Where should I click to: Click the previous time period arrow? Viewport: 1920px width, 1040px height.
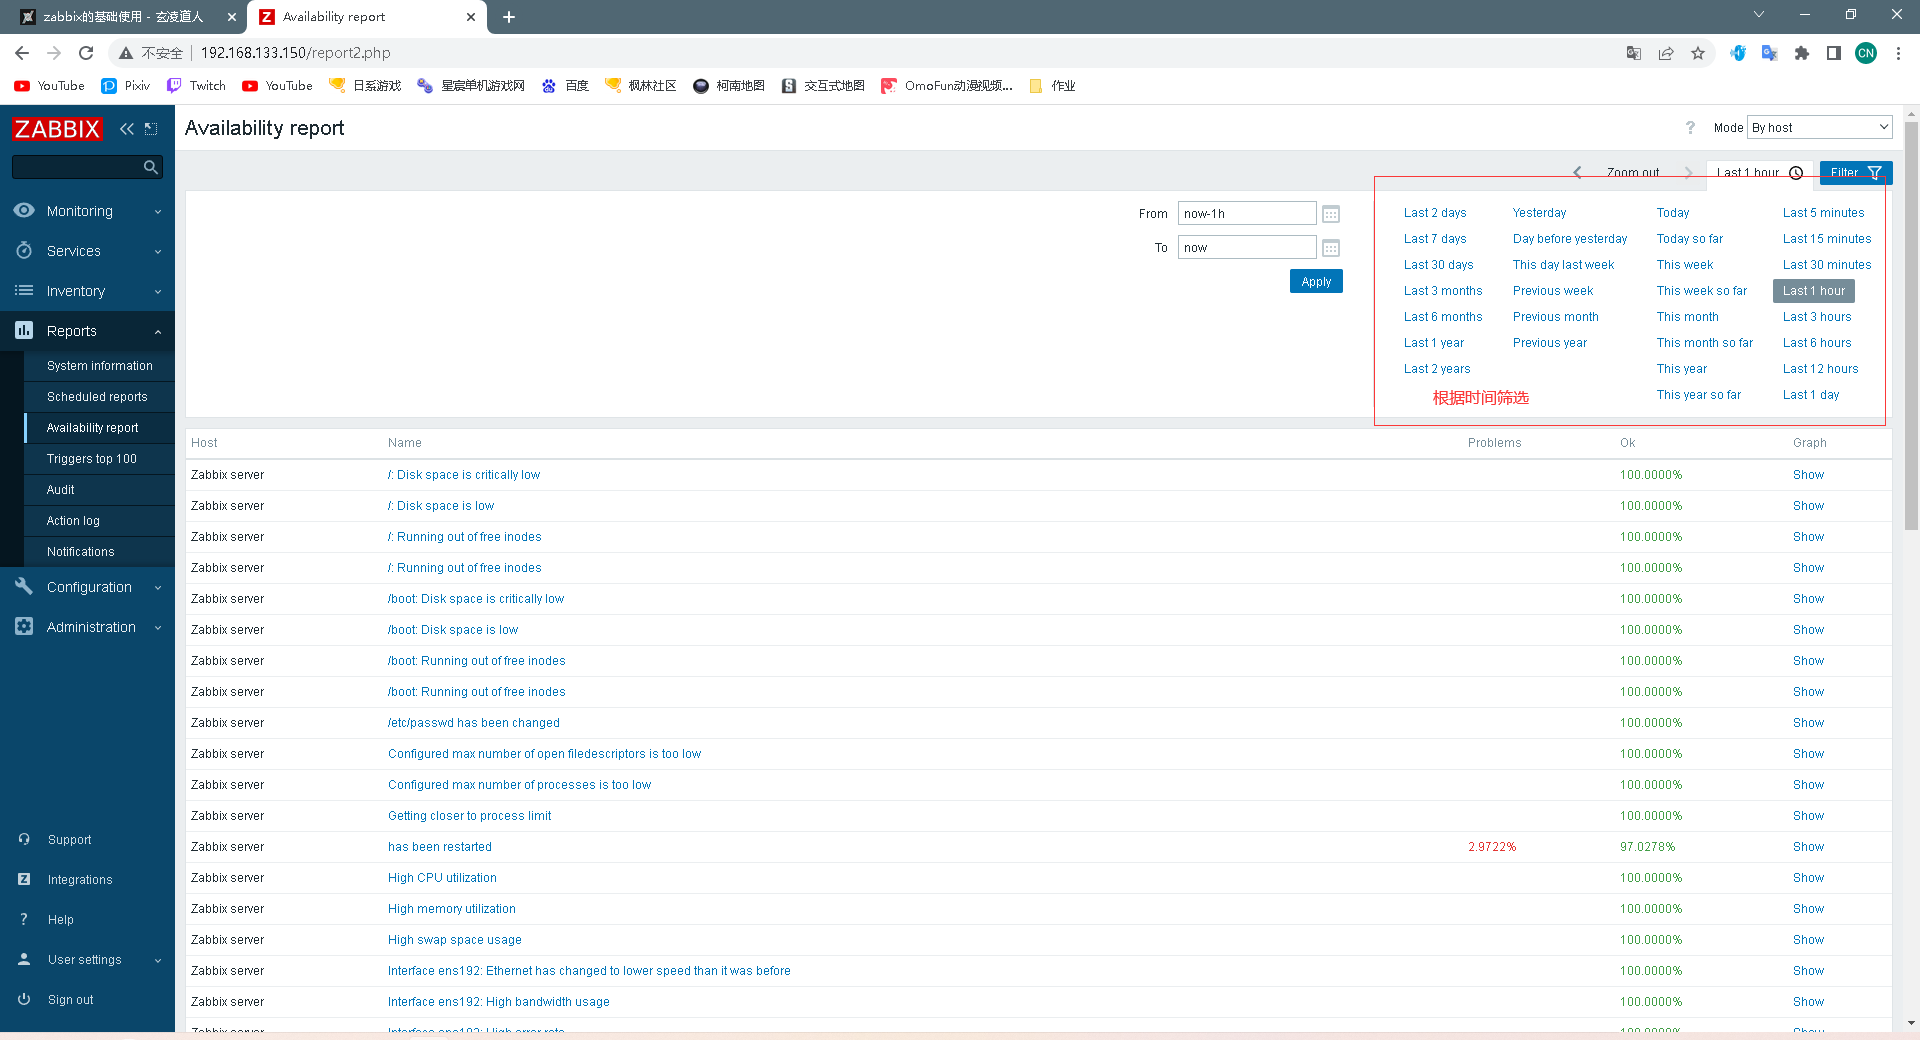pos(1577,172)
